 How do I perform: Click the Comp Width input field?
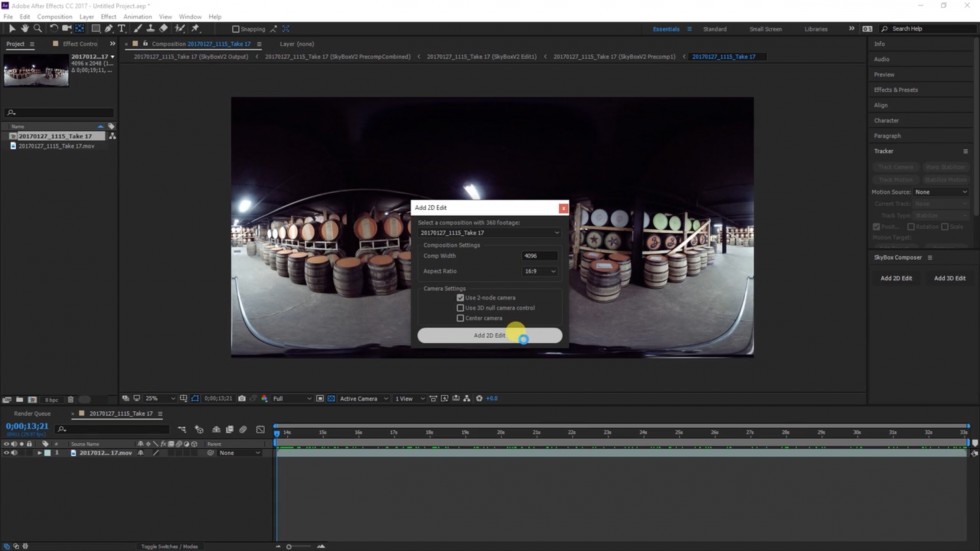(539, 256)
